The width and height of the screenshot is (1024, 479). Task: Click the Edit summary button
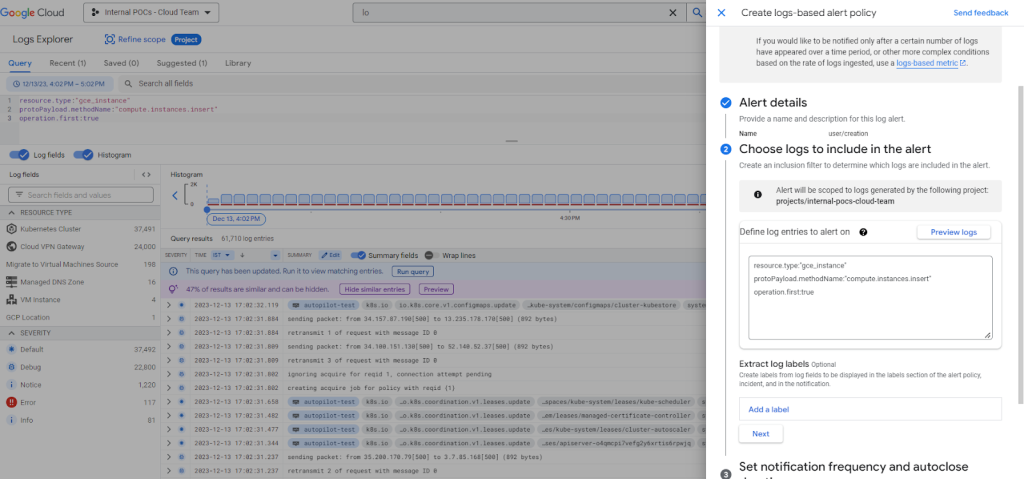(x=331, y=255)
